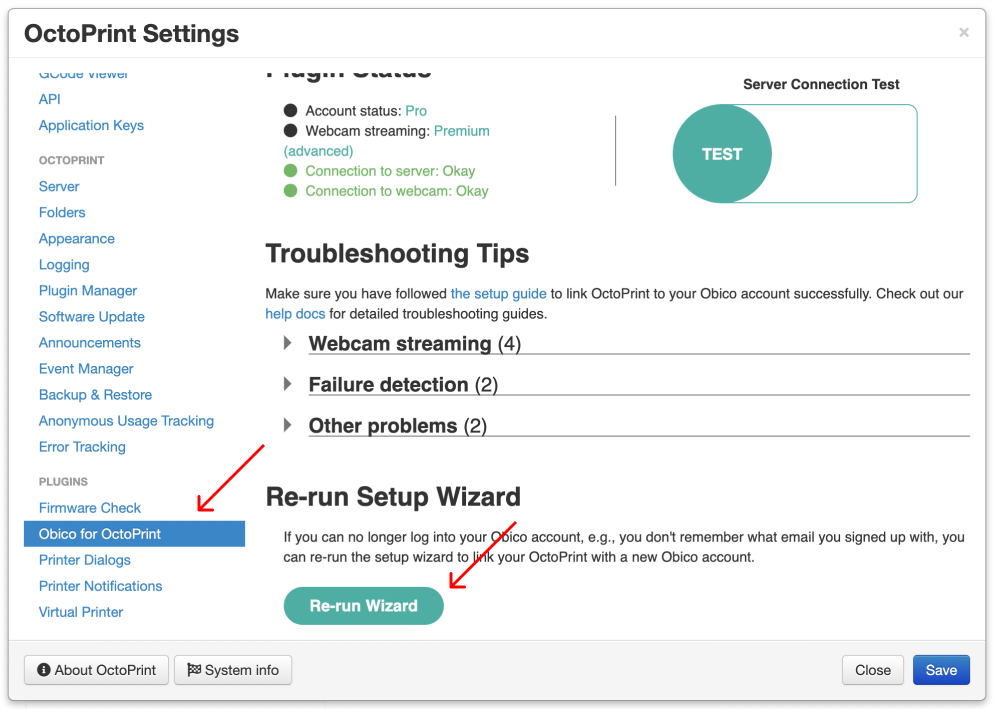Click About OctoPrint info button

pos(97,670)
